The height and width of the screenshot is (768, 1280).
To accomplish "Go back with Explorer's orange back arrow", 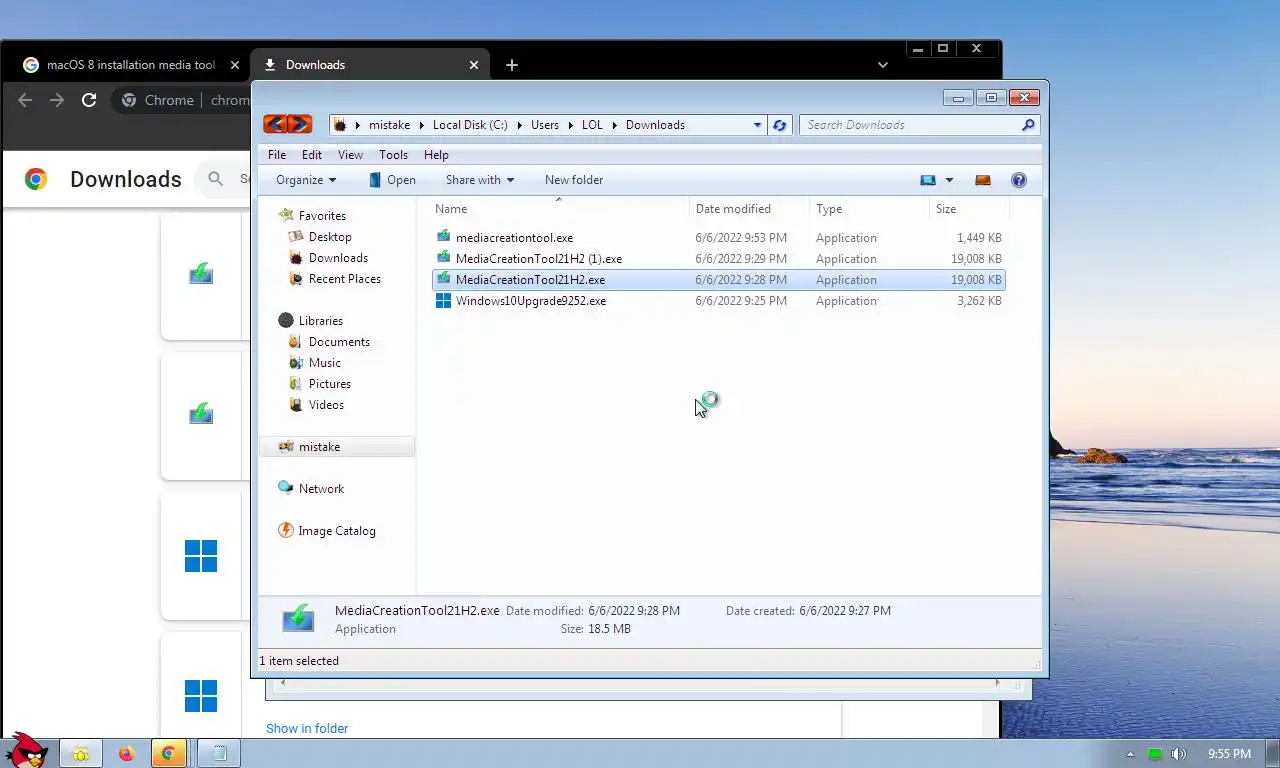I will click(275, 125).
